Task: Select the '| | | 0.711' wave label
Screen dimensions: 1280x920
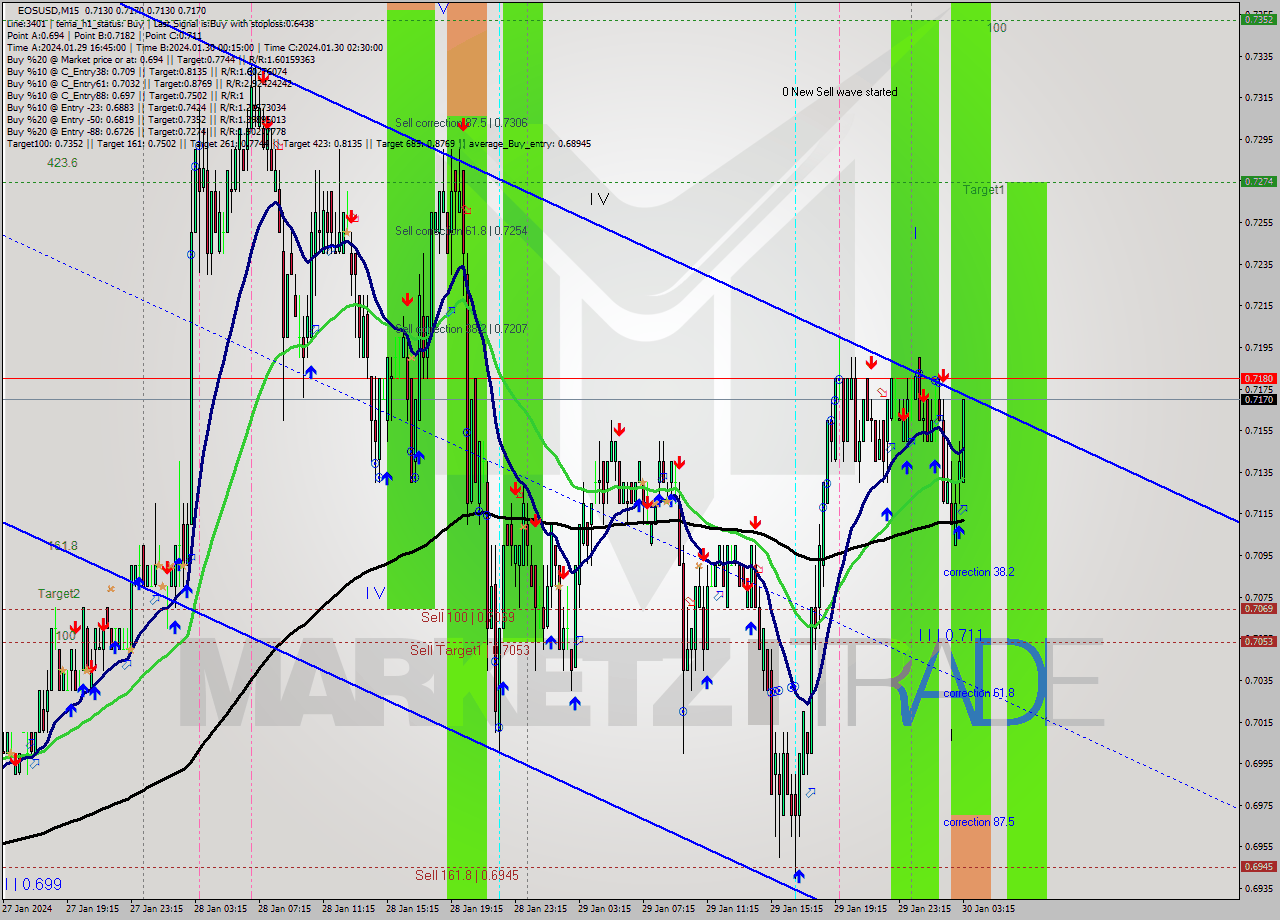Action: (x=951, y=635)
